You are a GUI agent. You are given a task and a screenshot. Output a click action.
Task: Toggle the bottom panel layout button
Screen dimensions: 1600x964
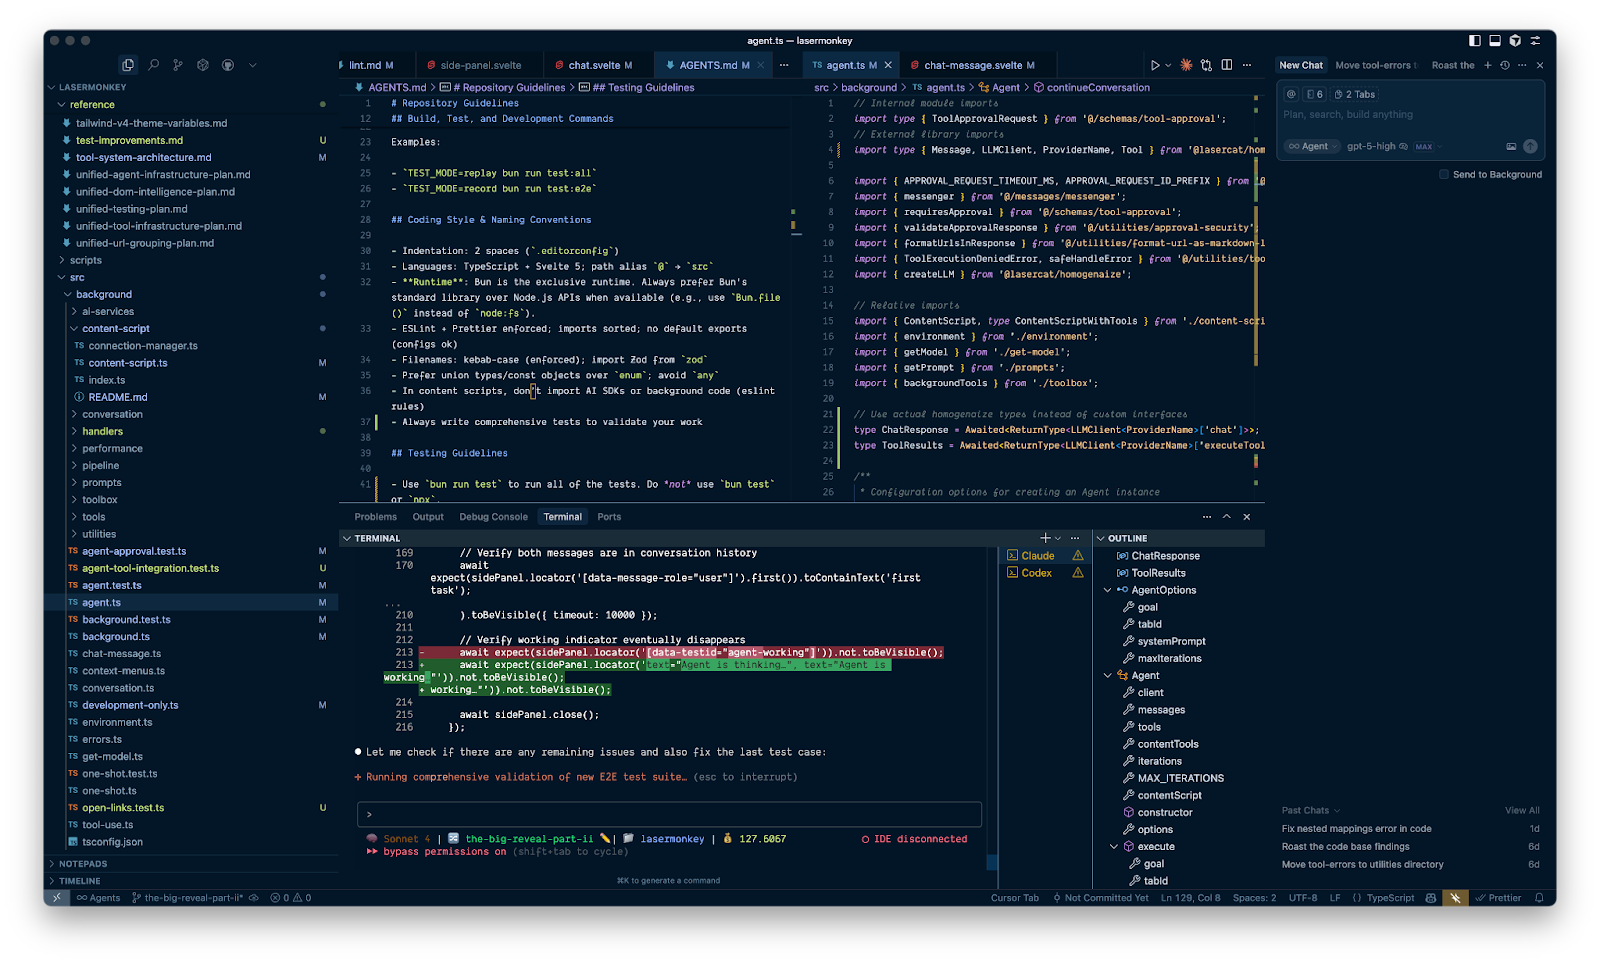click(x=1495, y=41)
